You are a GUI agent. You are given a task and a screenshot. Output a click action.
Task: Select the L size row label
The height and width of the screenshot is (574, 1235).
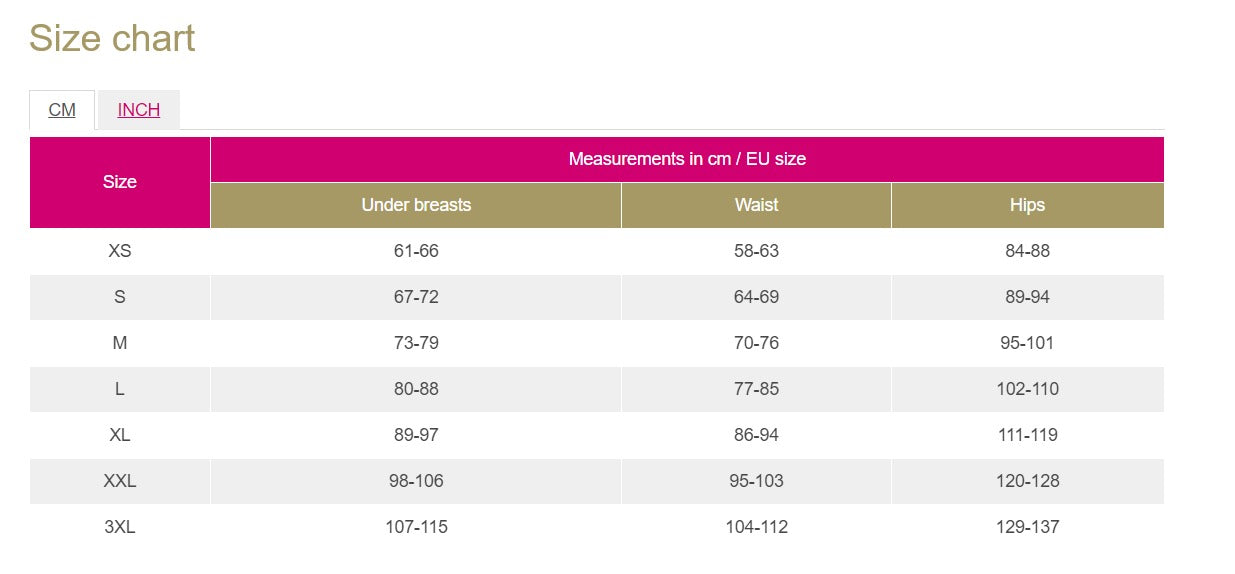click(120, 389)
